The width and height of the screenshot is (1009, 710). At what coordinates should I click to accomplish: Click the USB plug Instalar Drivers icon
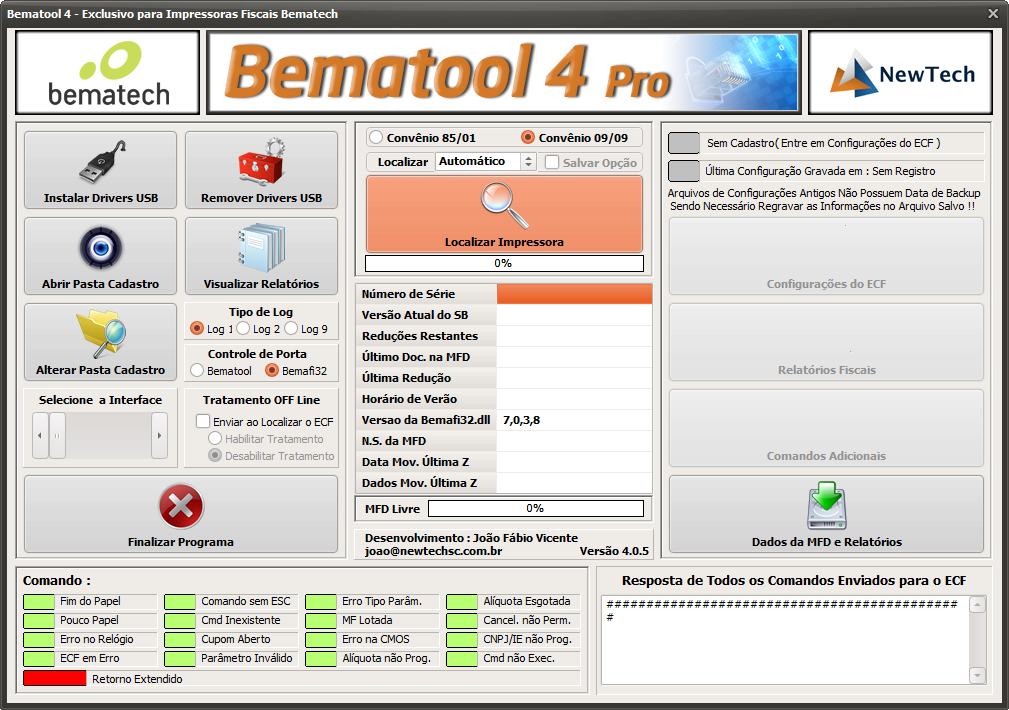tap(100, 163)
